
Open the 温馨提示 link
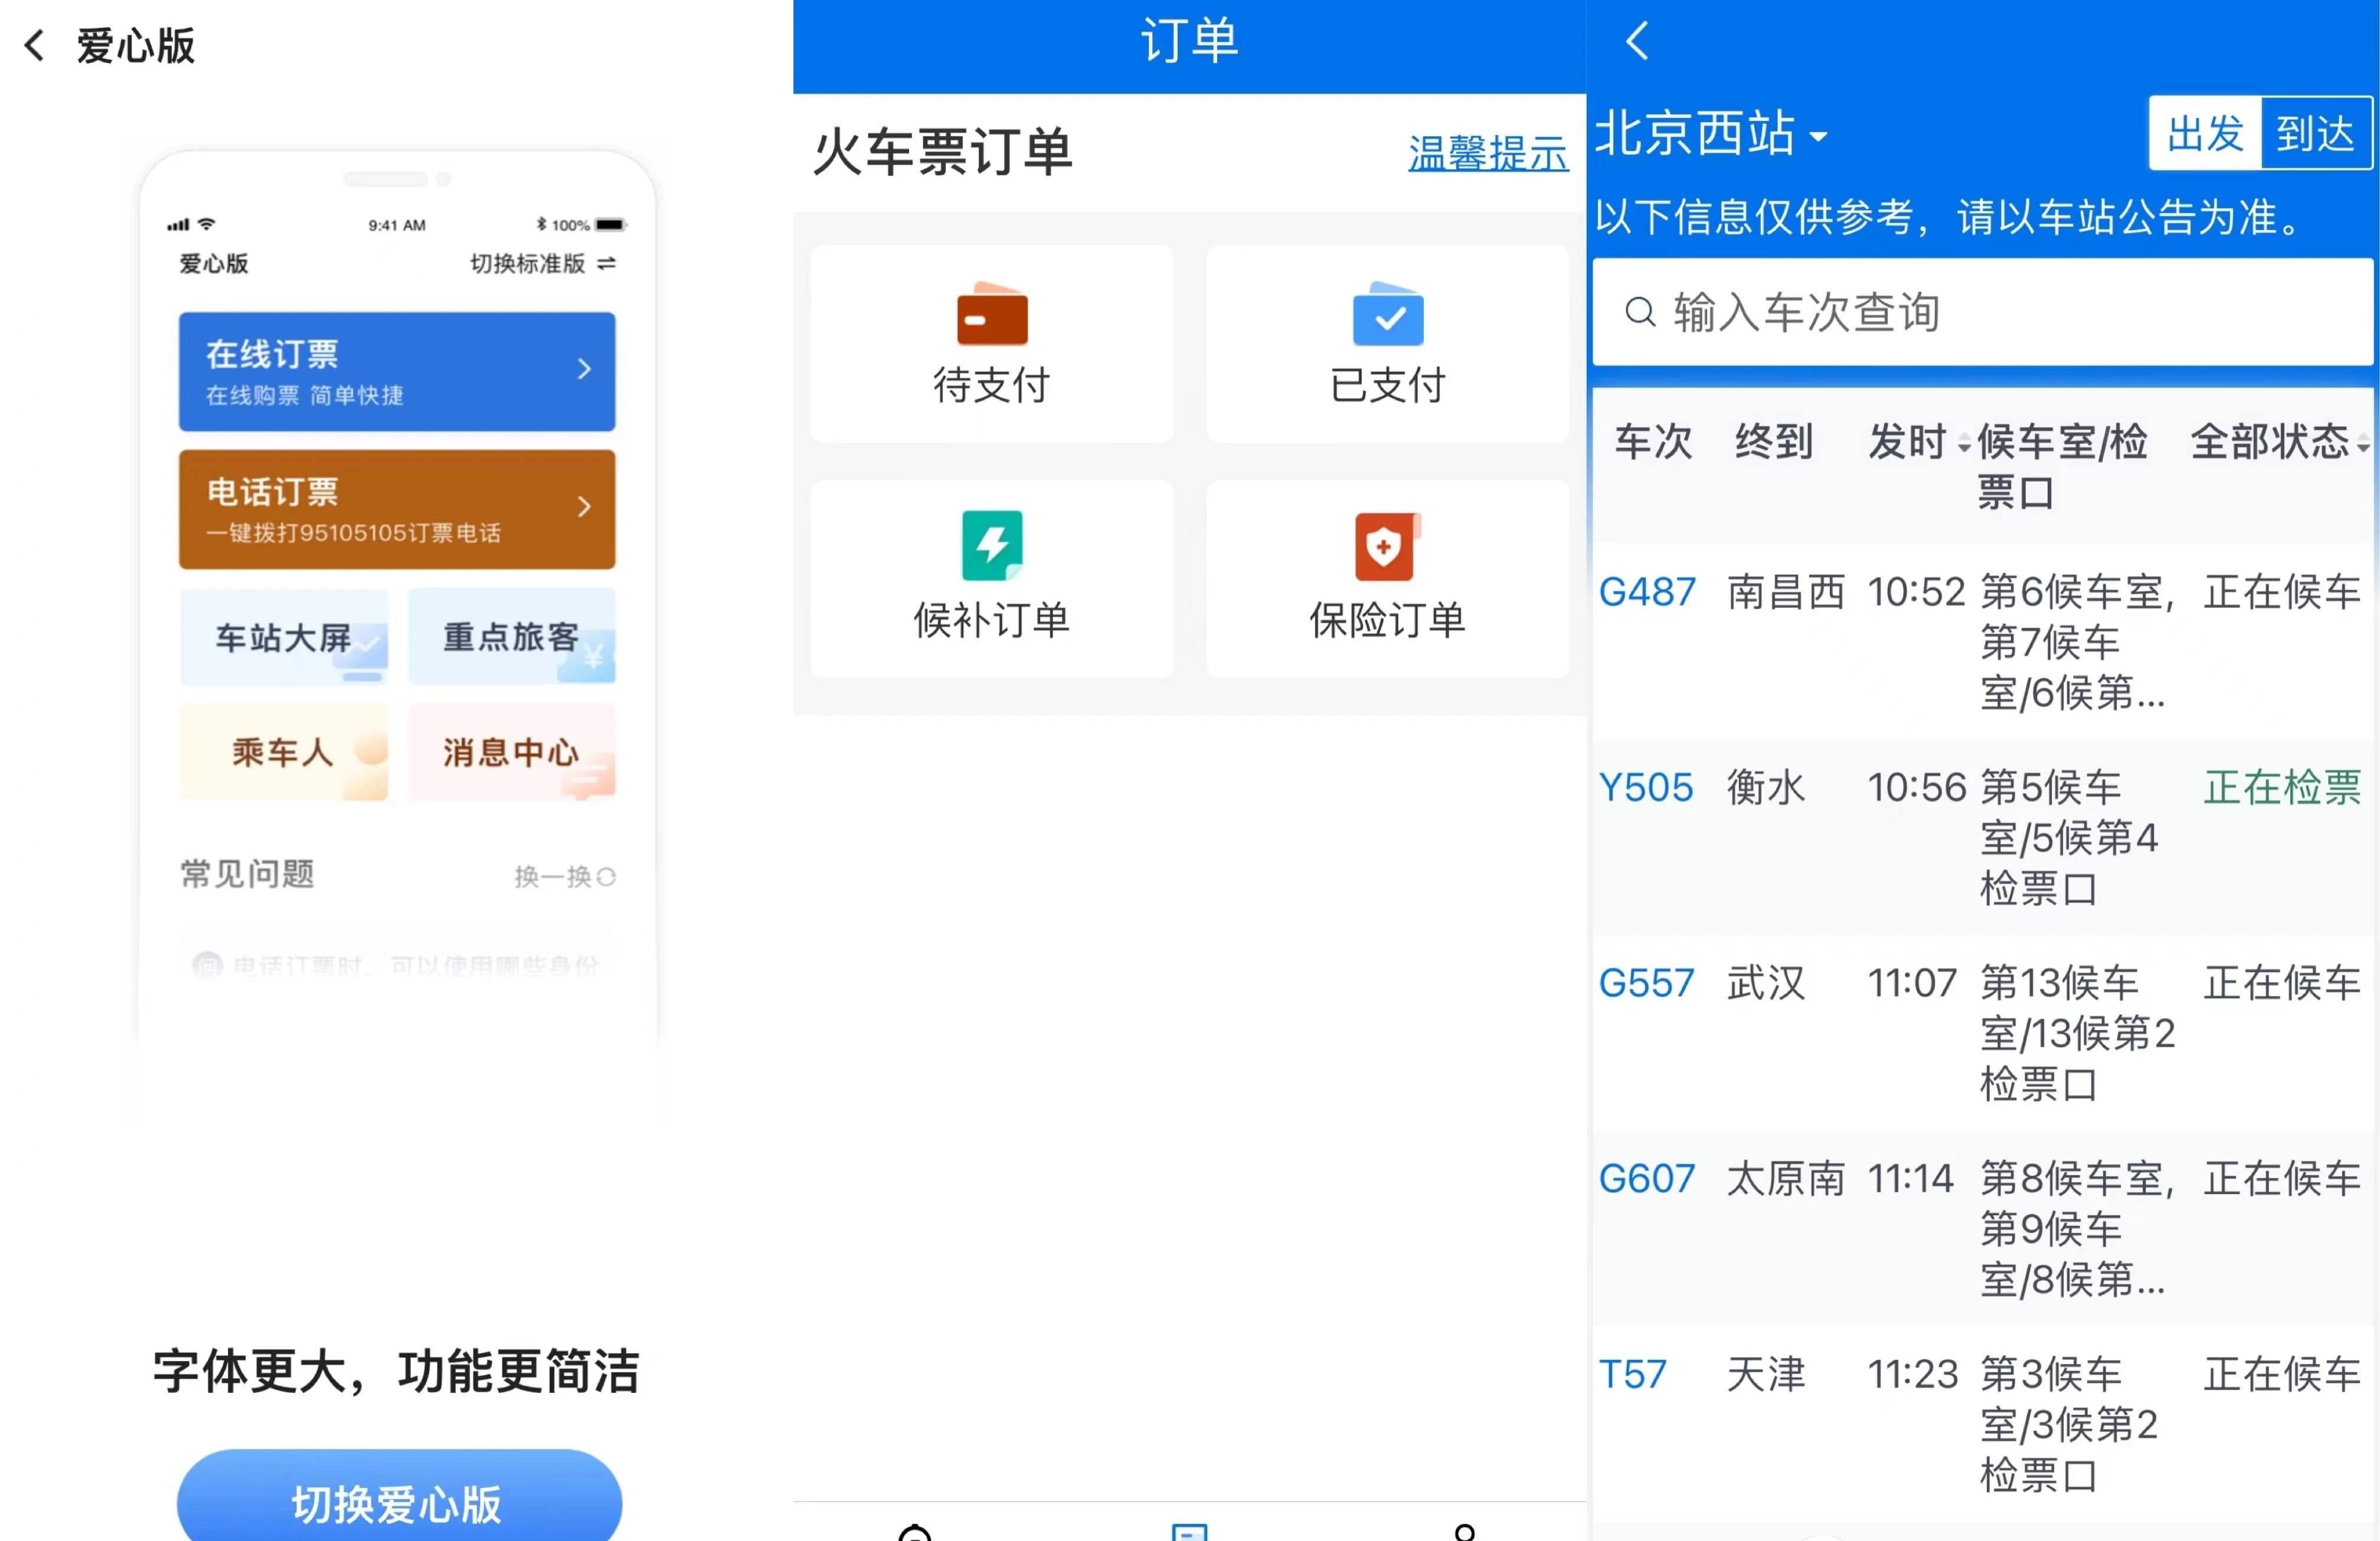(1488, 153)
